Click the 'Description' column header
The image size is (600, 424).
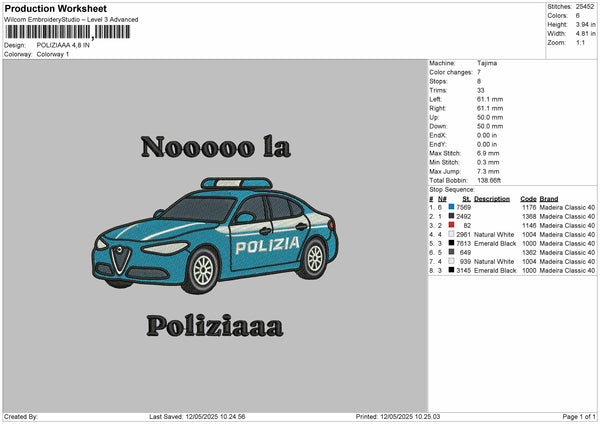coord(492,199)
